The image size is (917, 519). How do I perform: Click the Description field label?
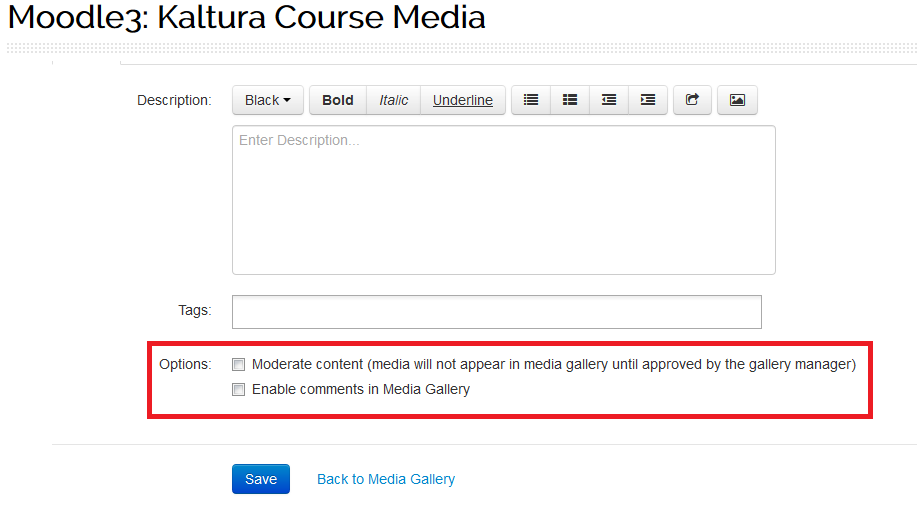tap(174, 100)
